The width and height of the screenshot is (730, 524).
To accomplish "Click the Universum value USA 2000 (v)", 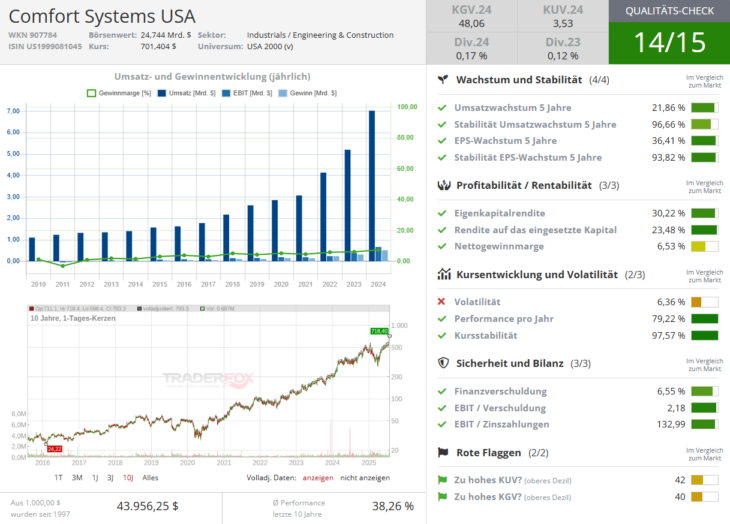I will click(x=270, y=47).
